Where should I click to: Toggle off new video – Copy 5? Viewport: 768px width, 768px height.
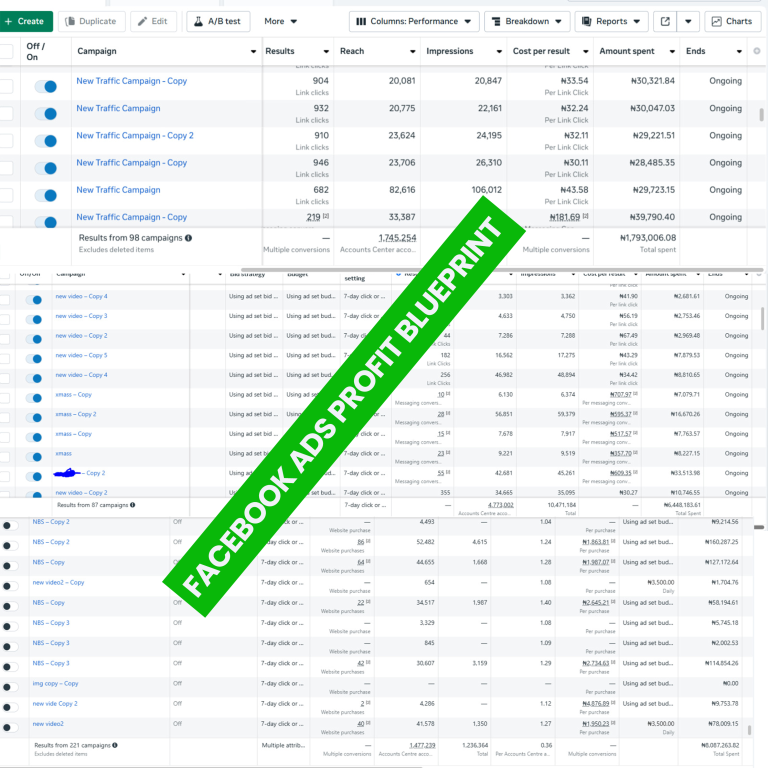[x=34, y=359]
